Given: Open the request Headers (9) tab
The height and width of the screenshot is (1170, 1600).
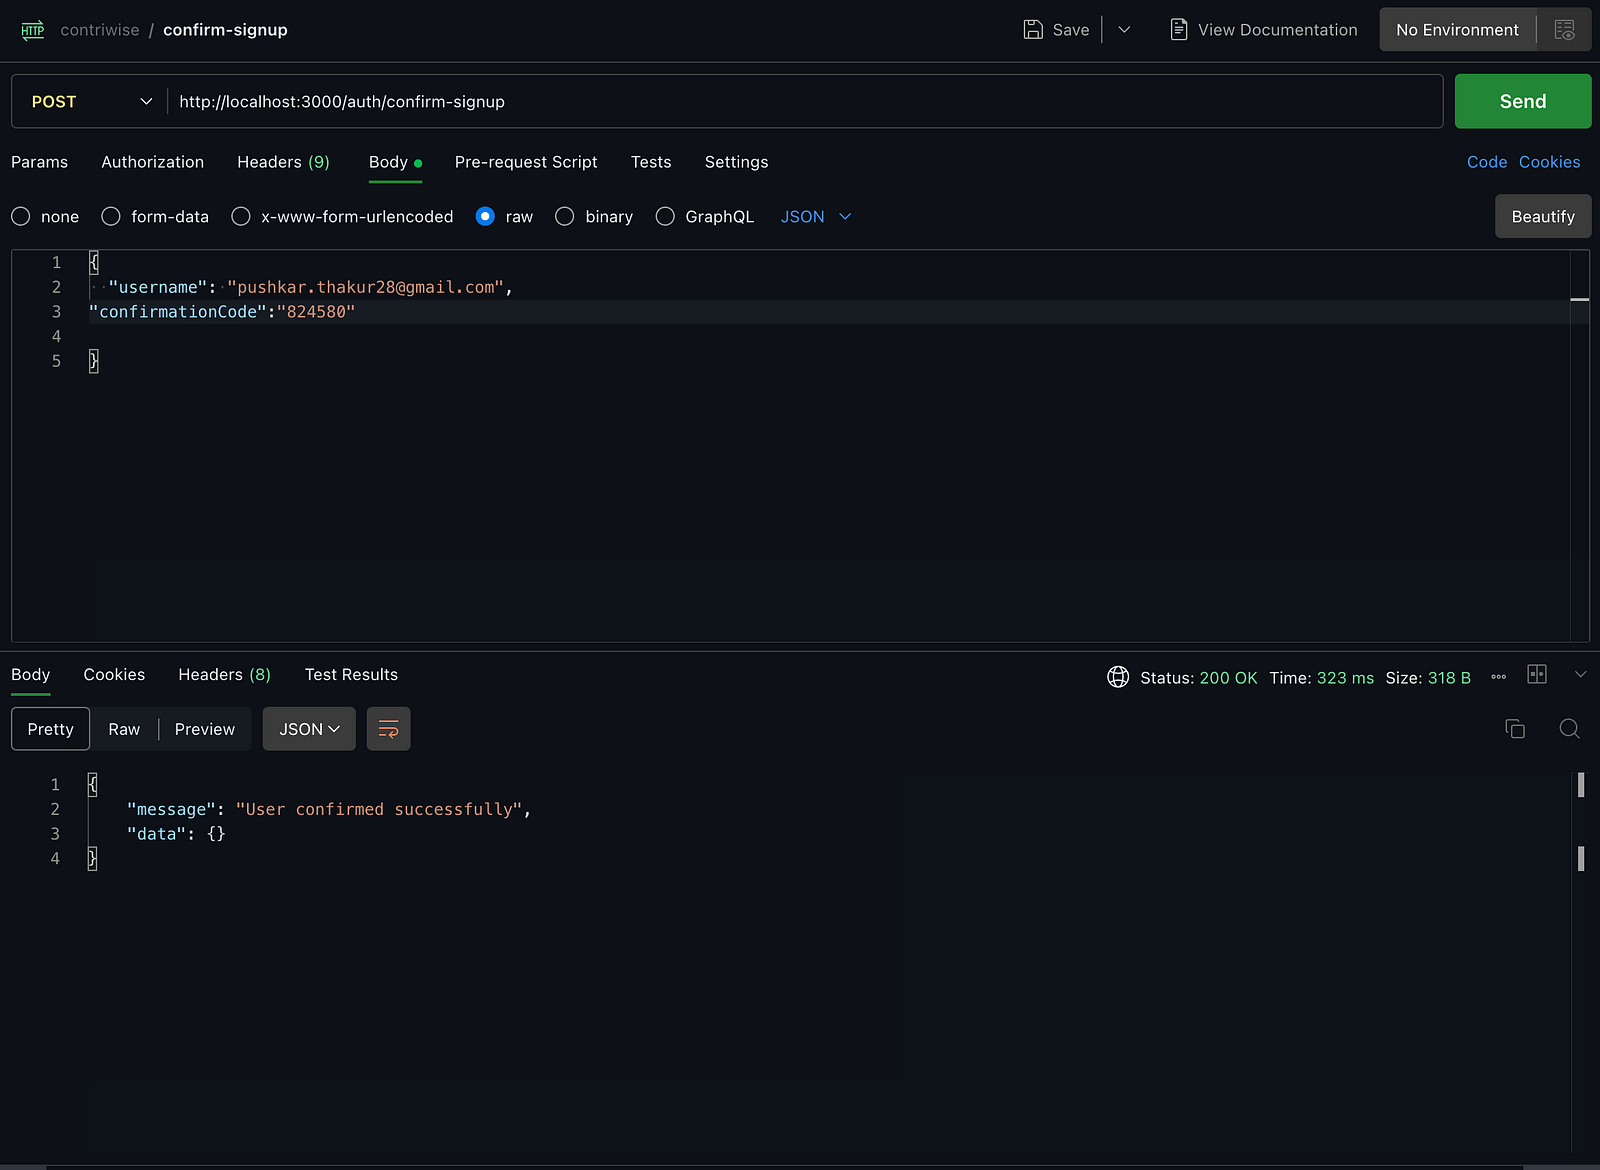Looking at the screenshot, I should point(283,162).
